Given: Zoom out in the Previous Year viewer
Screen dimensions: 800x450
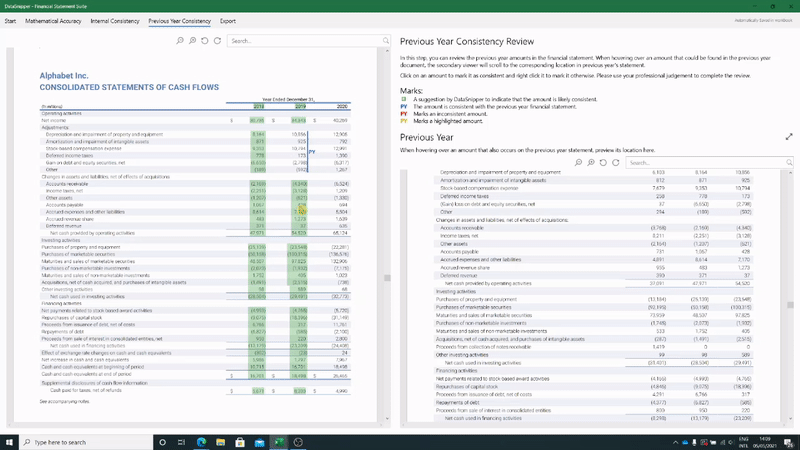Looking at the screenshot, I should [x=579, y=162].
